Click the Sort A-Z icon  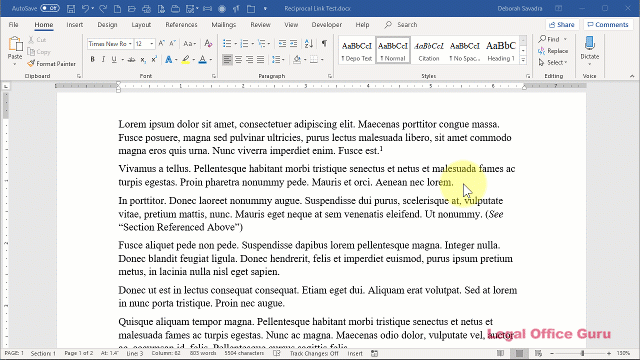309,43
